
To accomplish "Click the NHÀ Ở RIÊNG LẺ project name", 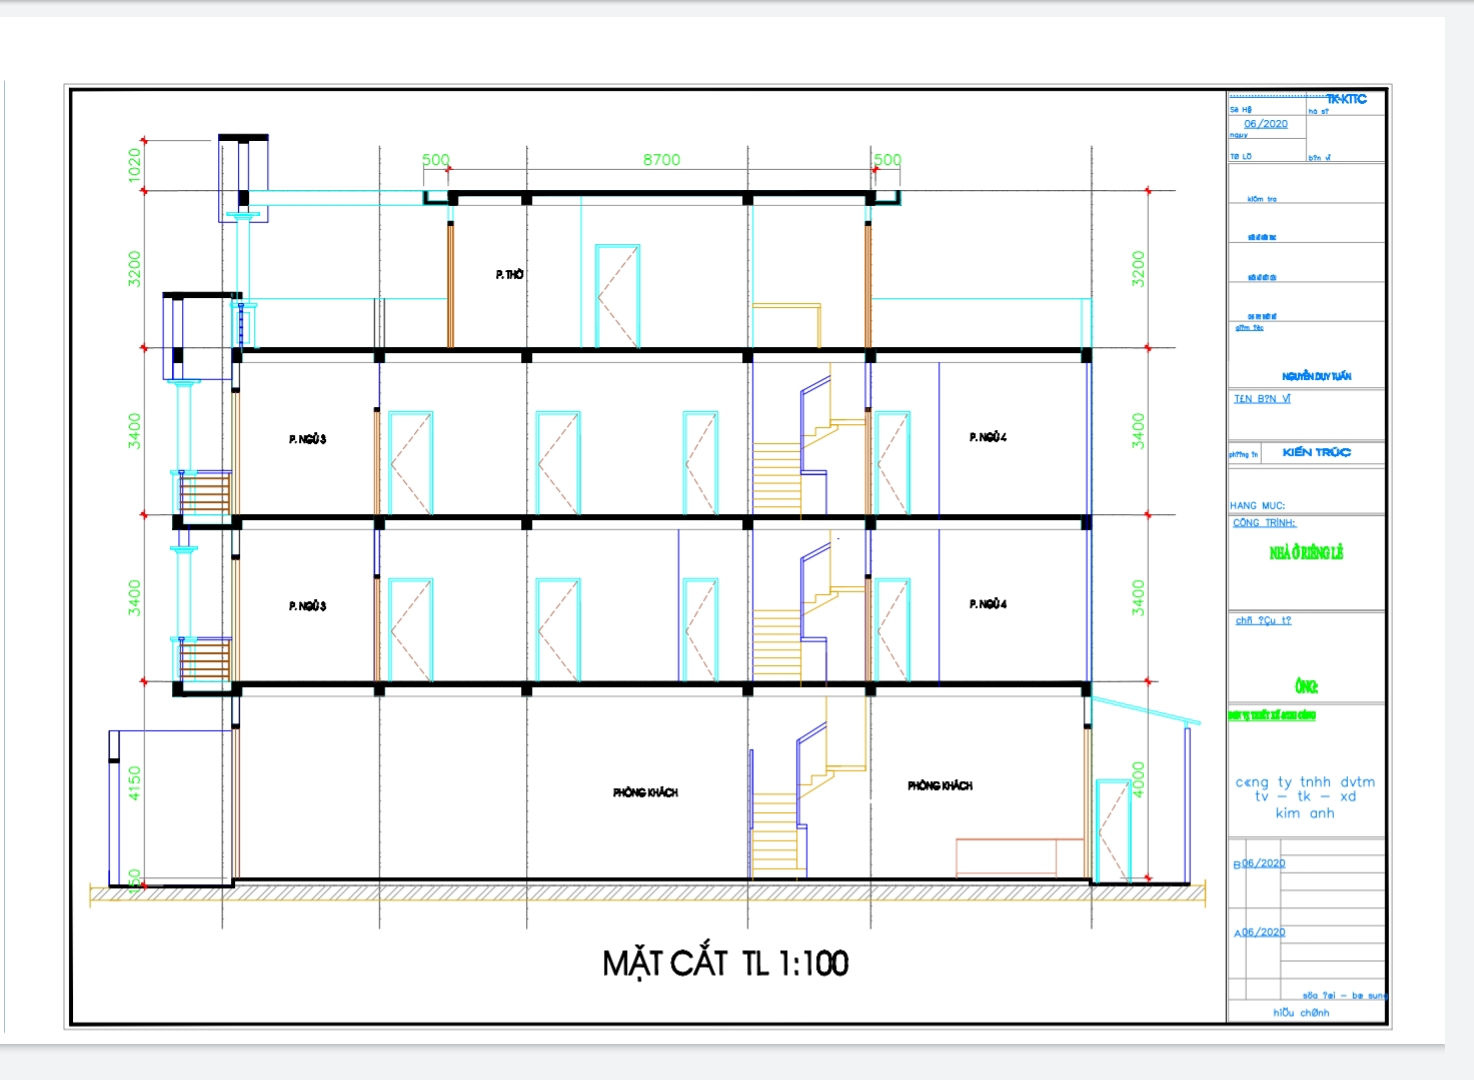I will (x=1308, y=553).
